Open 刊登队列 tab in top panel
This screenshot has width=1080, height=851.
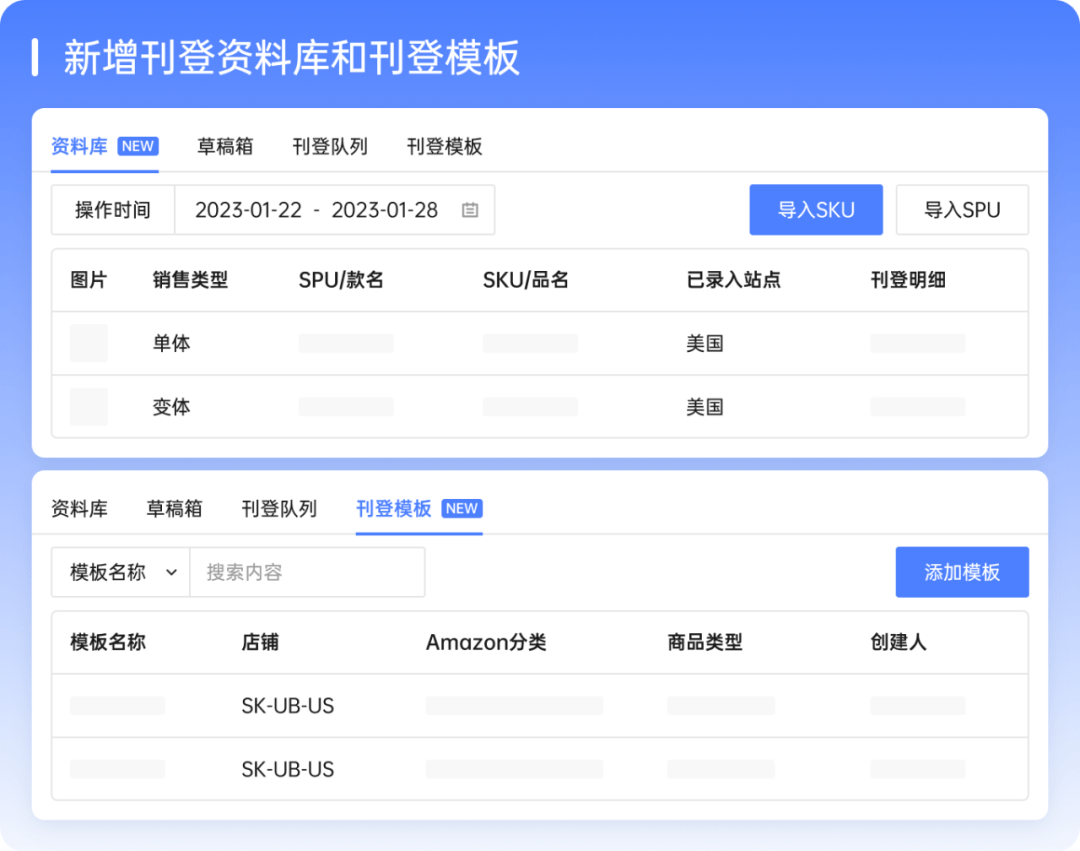coord(330,147)
